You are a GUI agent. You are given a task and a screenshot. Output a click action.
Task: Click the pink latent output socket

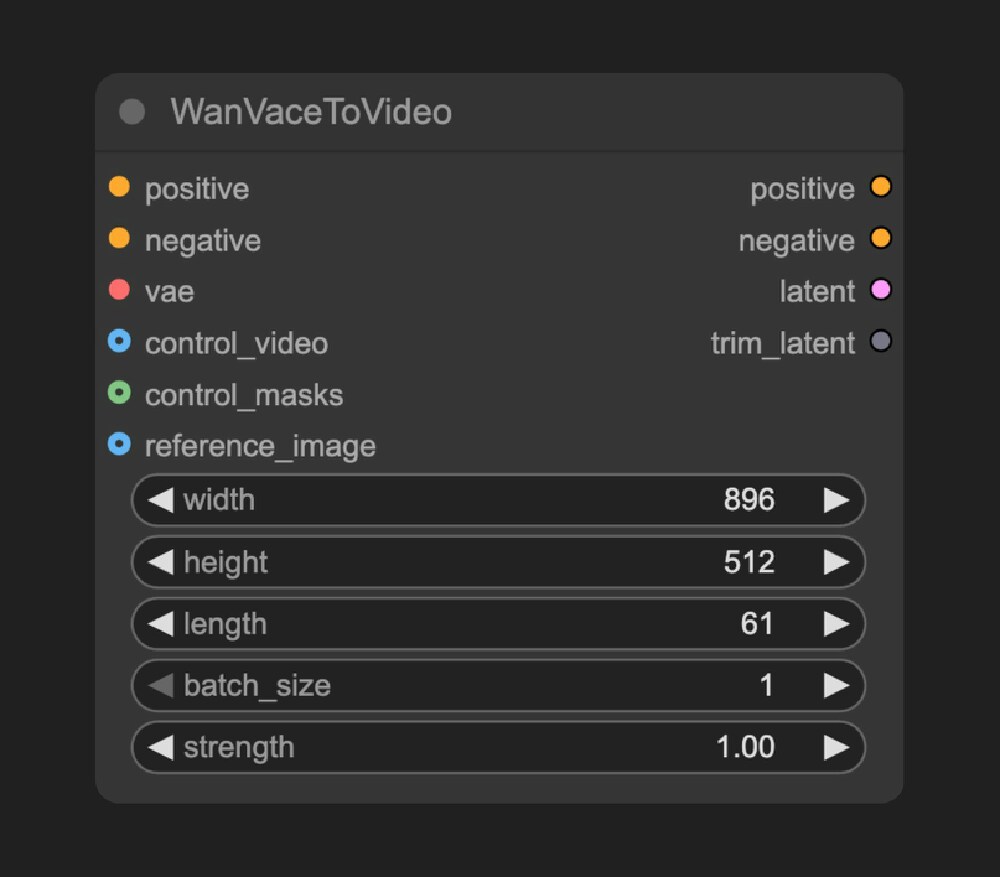tap(880, 290)
